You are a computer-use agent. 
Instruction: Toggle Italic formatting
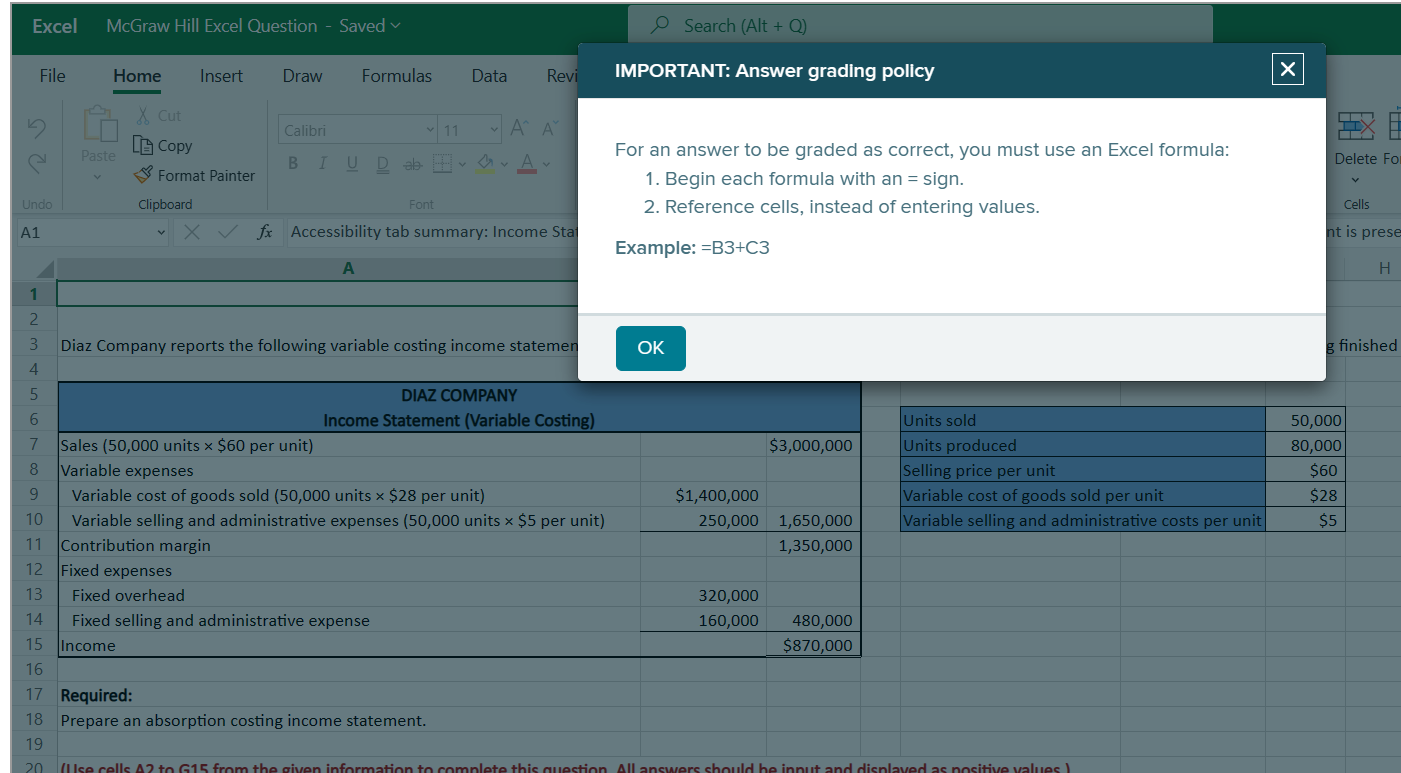324,163
